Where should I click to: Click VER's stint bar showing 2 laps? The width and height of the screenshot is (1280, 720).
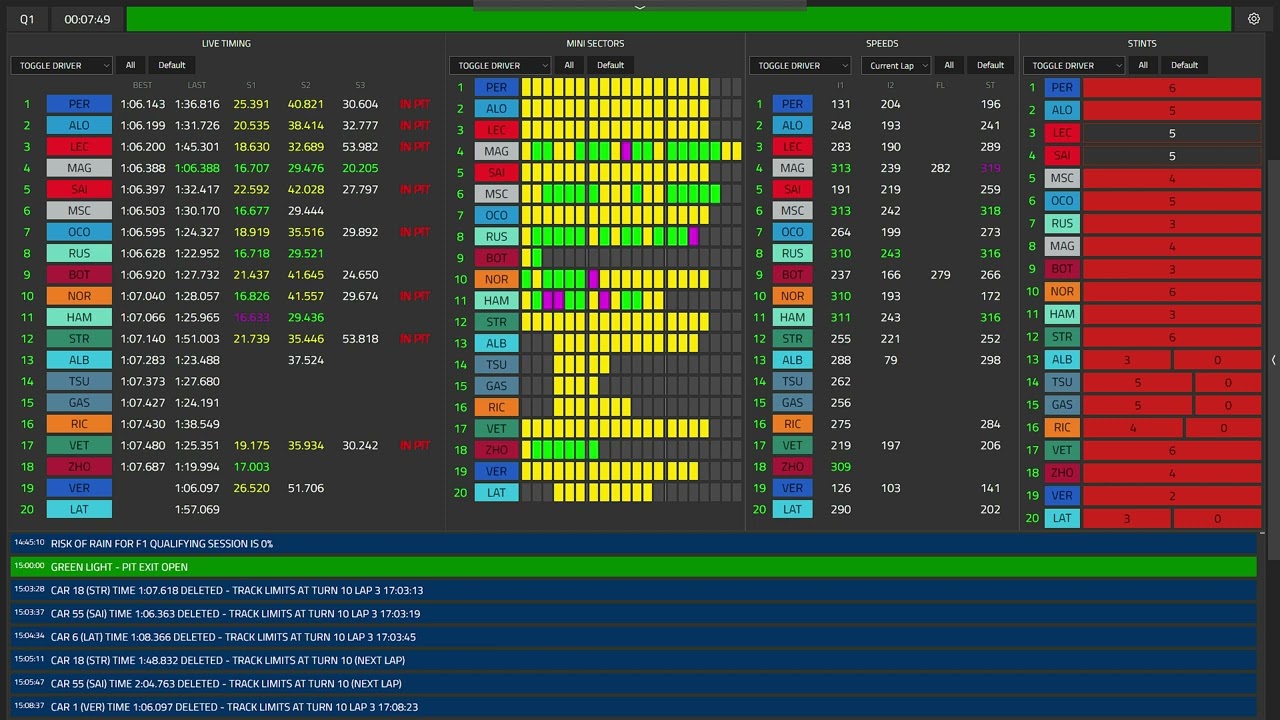point(1172,496)
